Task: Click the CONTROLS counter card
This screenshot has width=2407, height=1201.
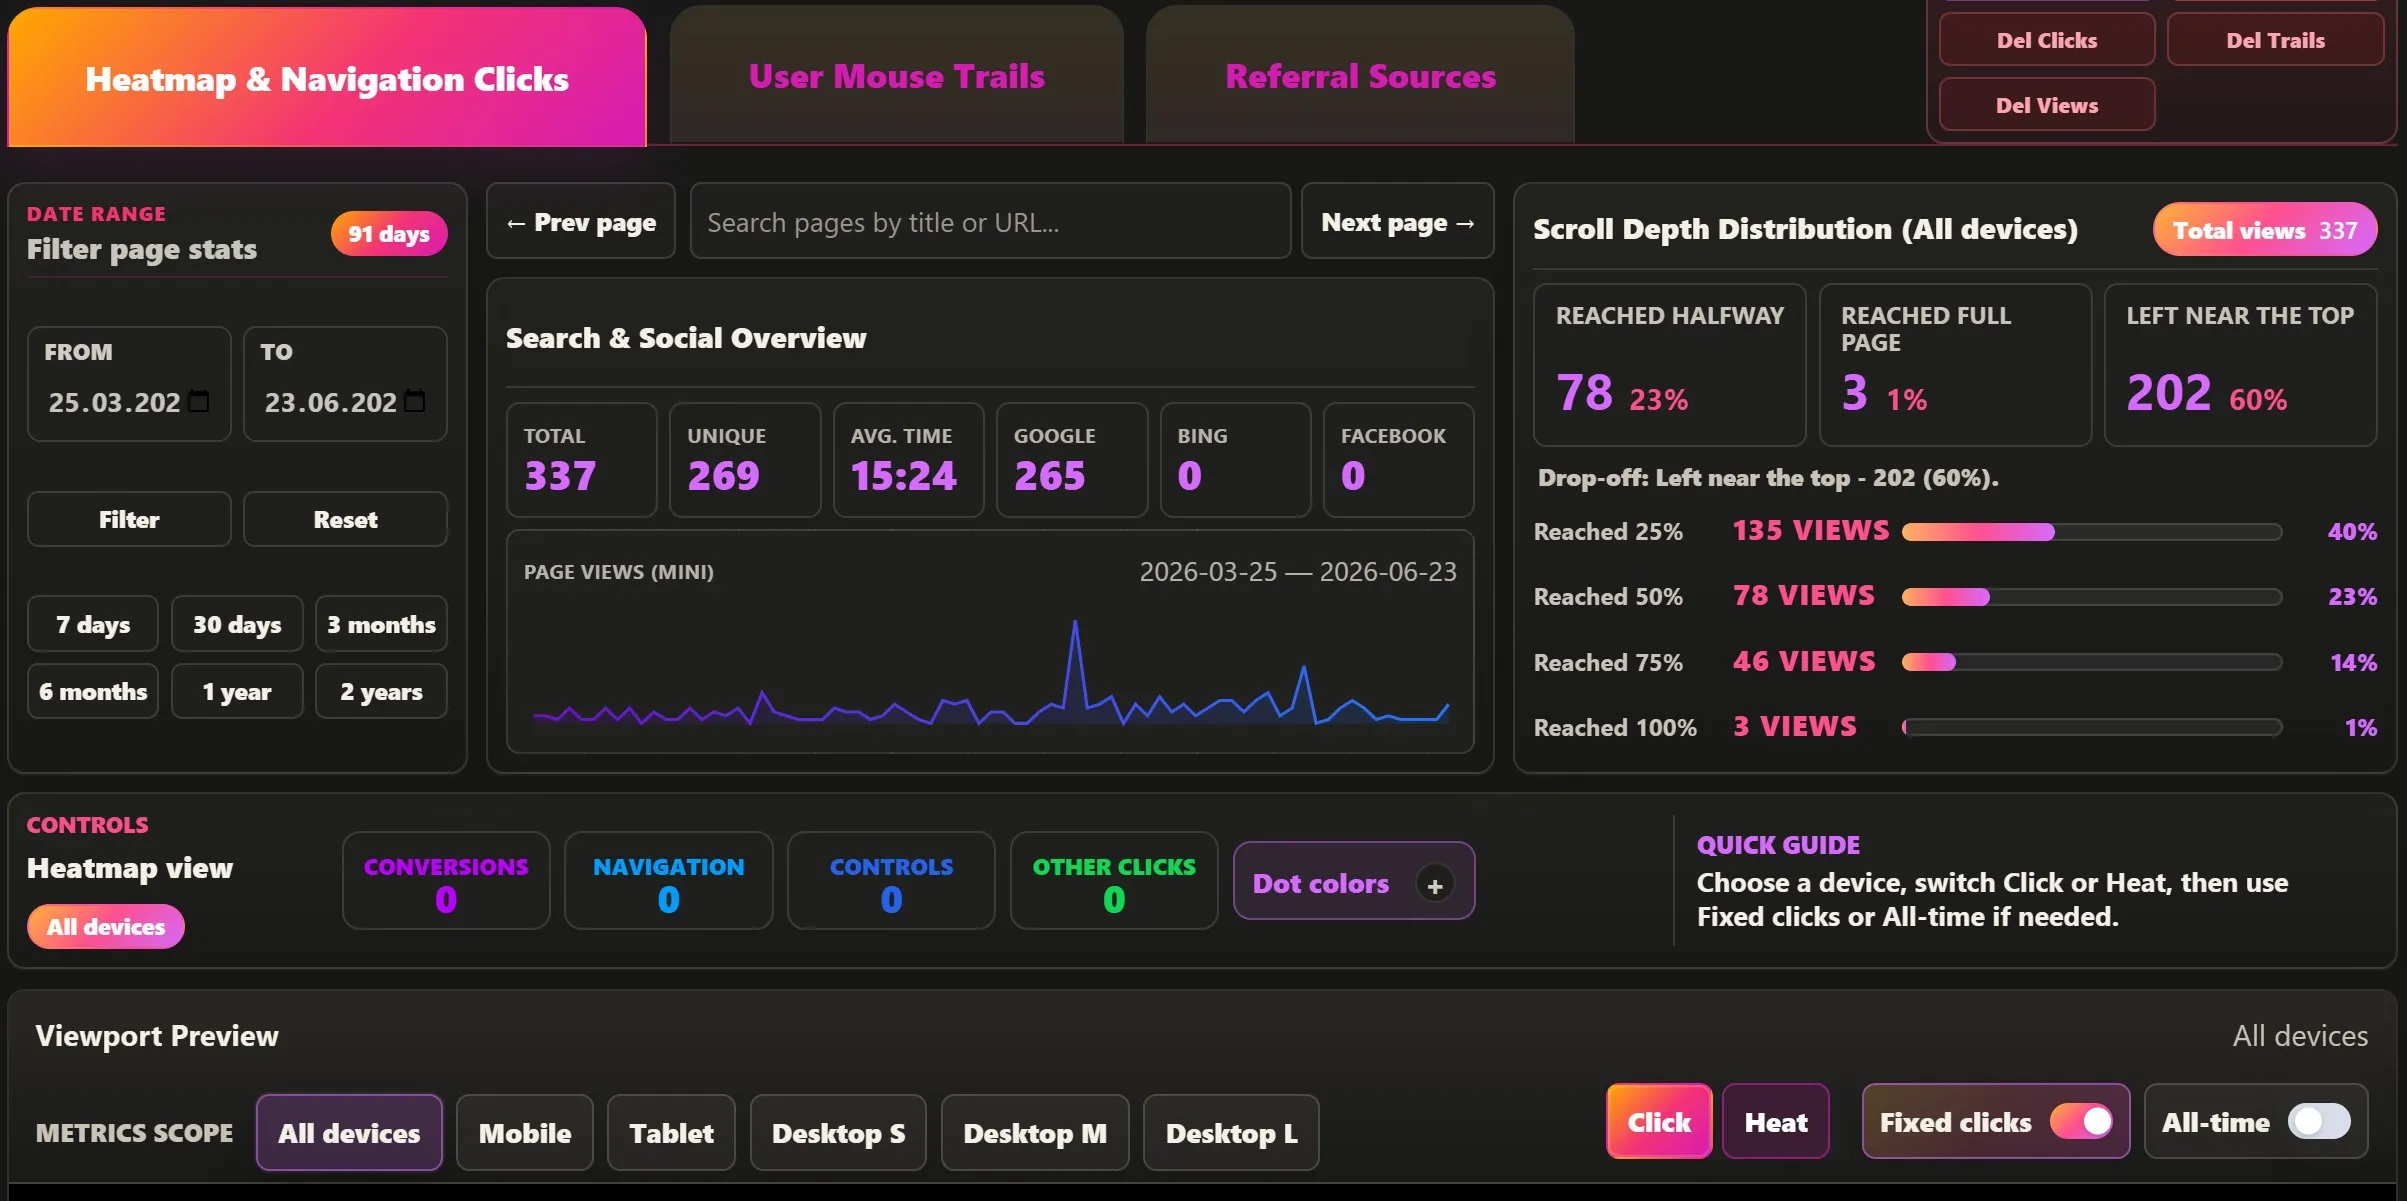Action: point(891,881)
